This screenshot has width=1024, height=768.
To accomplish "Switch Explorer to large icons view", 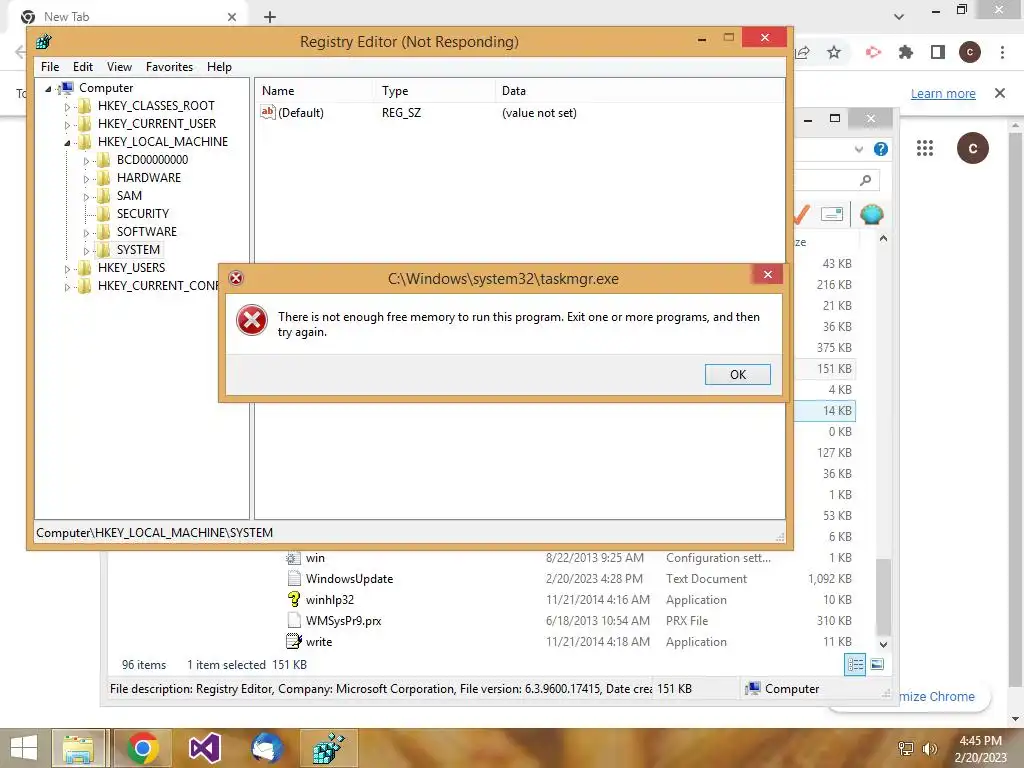I will [877, 665].
